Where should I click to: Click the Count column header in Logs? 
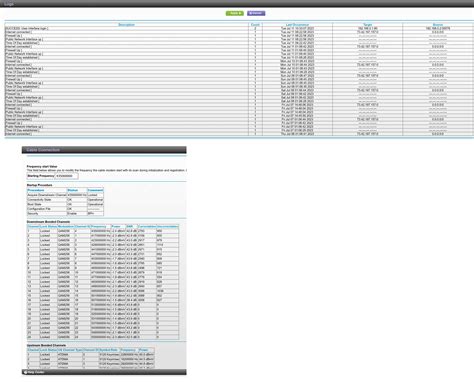(x=255, y=25)
